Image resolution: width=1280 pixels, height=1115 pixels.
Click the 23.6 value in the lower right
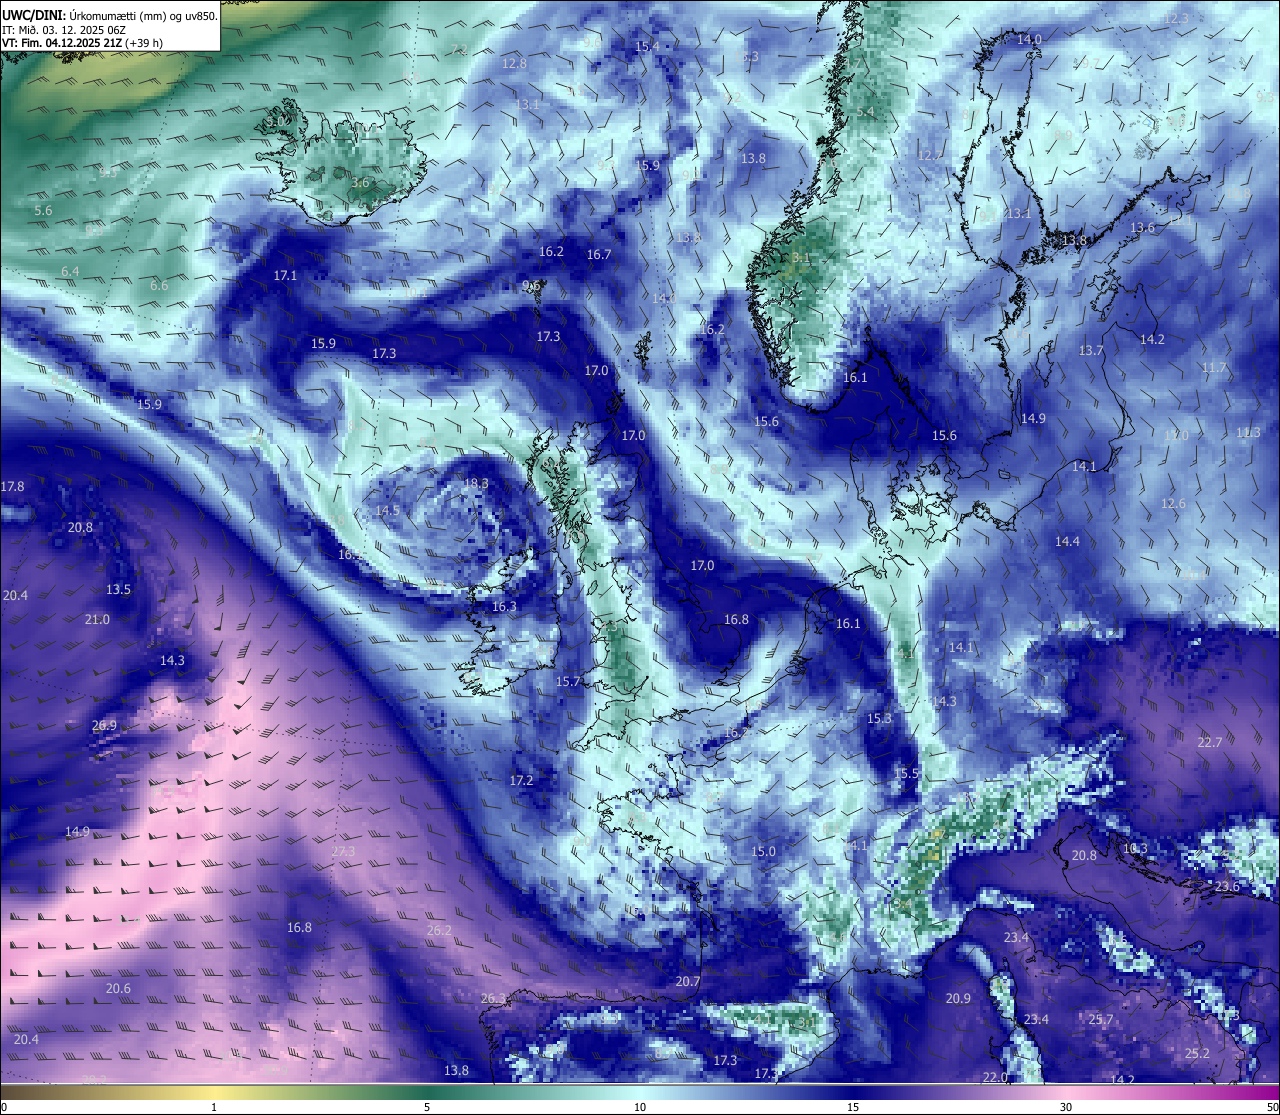[x=1227, y=886]
